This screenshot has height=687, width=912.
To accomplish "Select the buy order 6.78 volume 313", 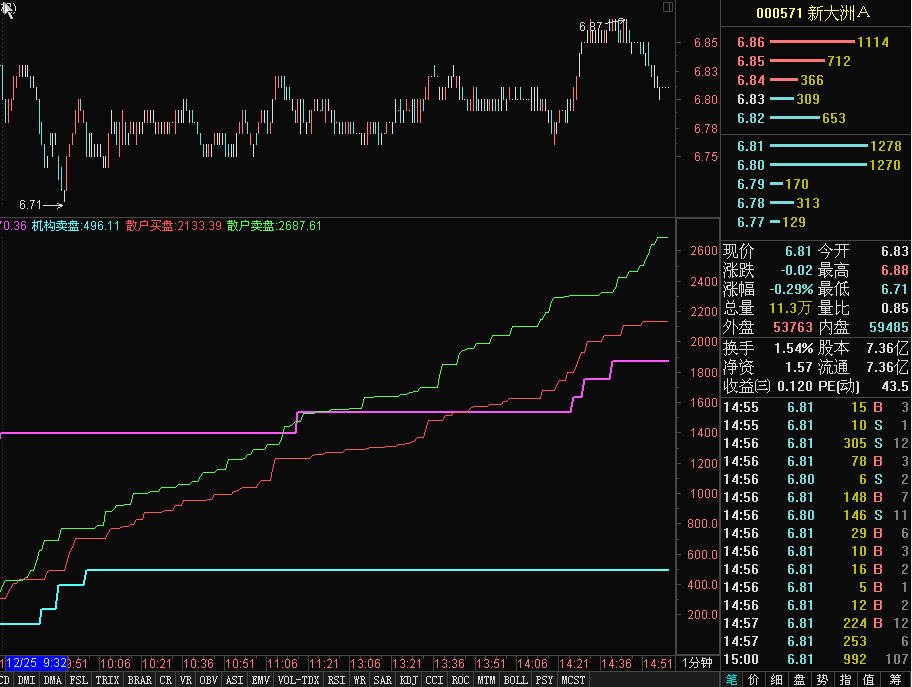I will point(778,203).
